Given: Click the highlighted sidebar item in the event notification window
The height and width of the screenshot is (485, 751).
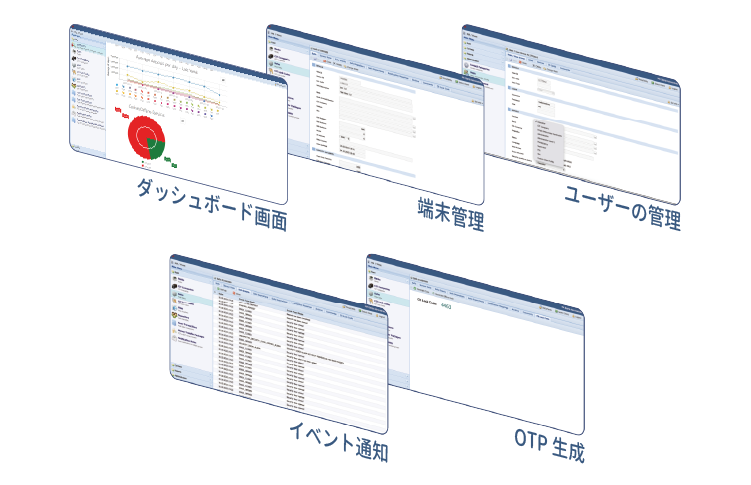Looking at the screenshot, I should click(190, 300).
